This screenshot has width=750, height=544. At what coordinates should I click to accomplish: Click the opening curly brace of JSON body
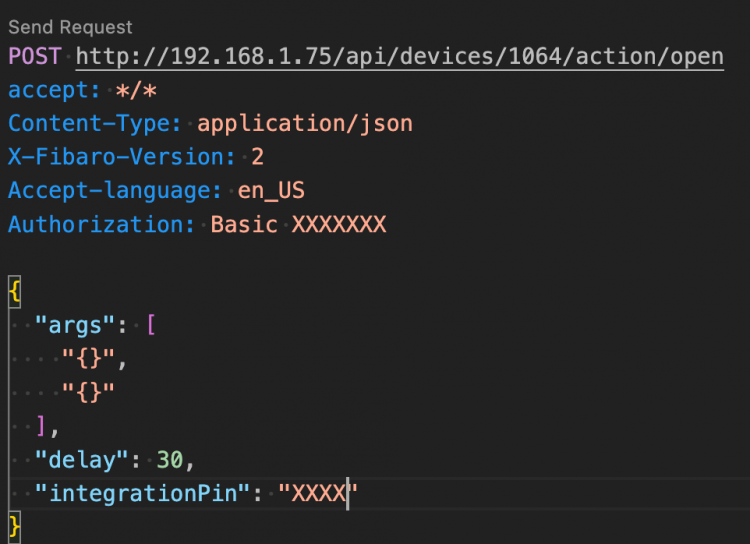coord(14,291)
